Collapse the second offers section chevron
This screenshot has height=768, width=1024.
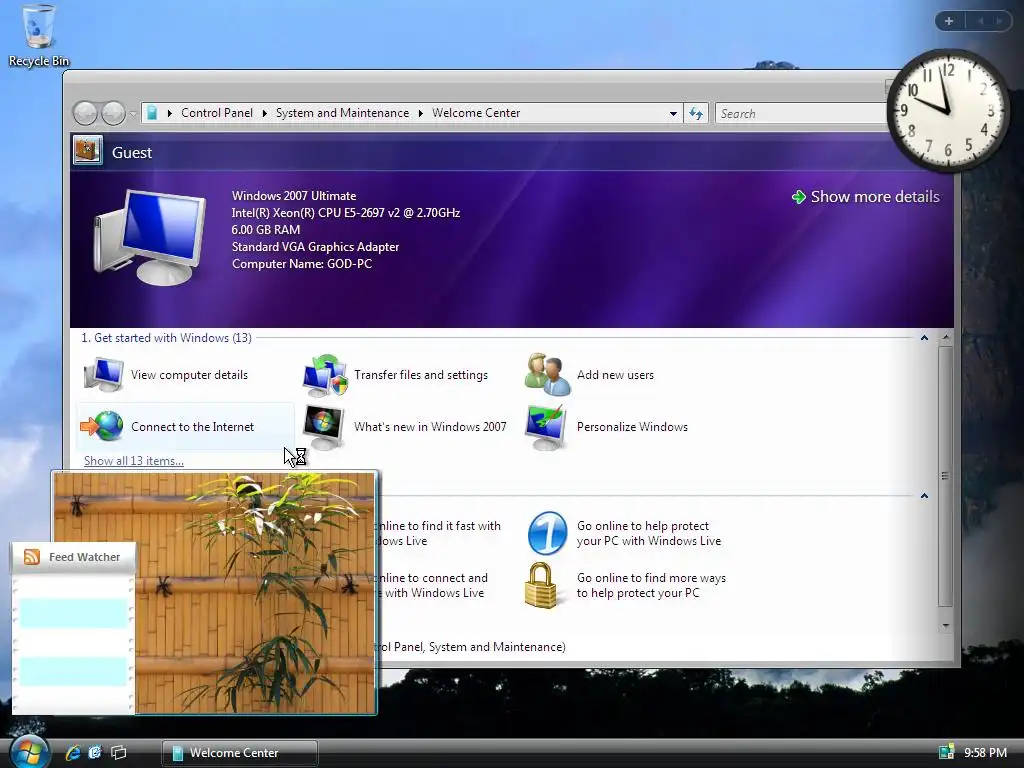(x=924, y=496)
